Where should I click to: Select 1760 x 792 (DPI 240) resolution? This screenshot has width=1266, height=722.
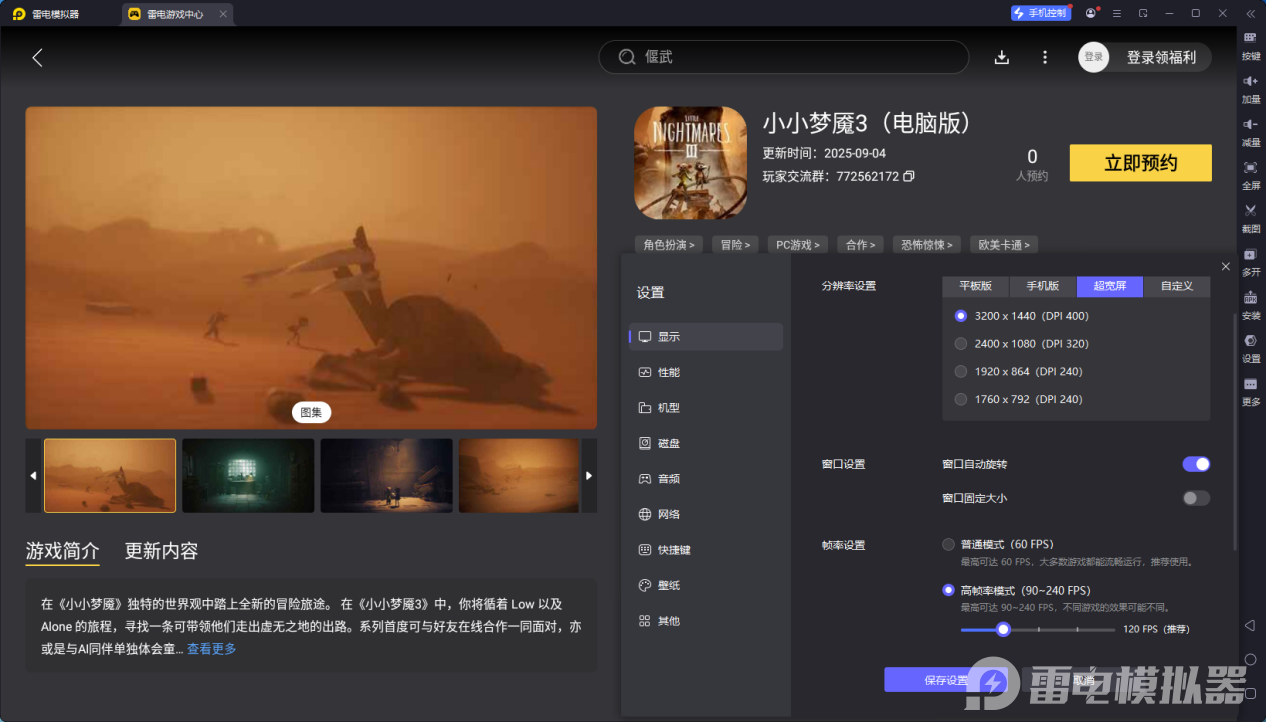(961, 400)
